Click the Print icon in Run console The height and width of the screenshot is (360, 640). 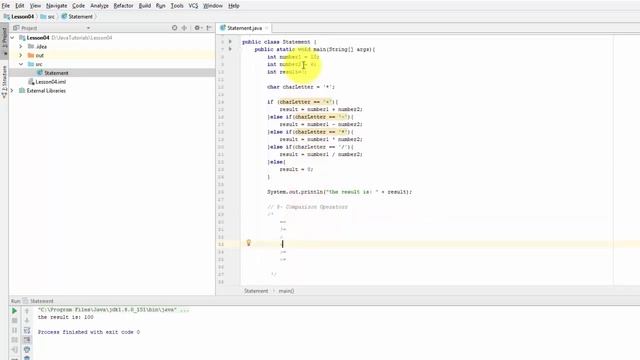27,350
